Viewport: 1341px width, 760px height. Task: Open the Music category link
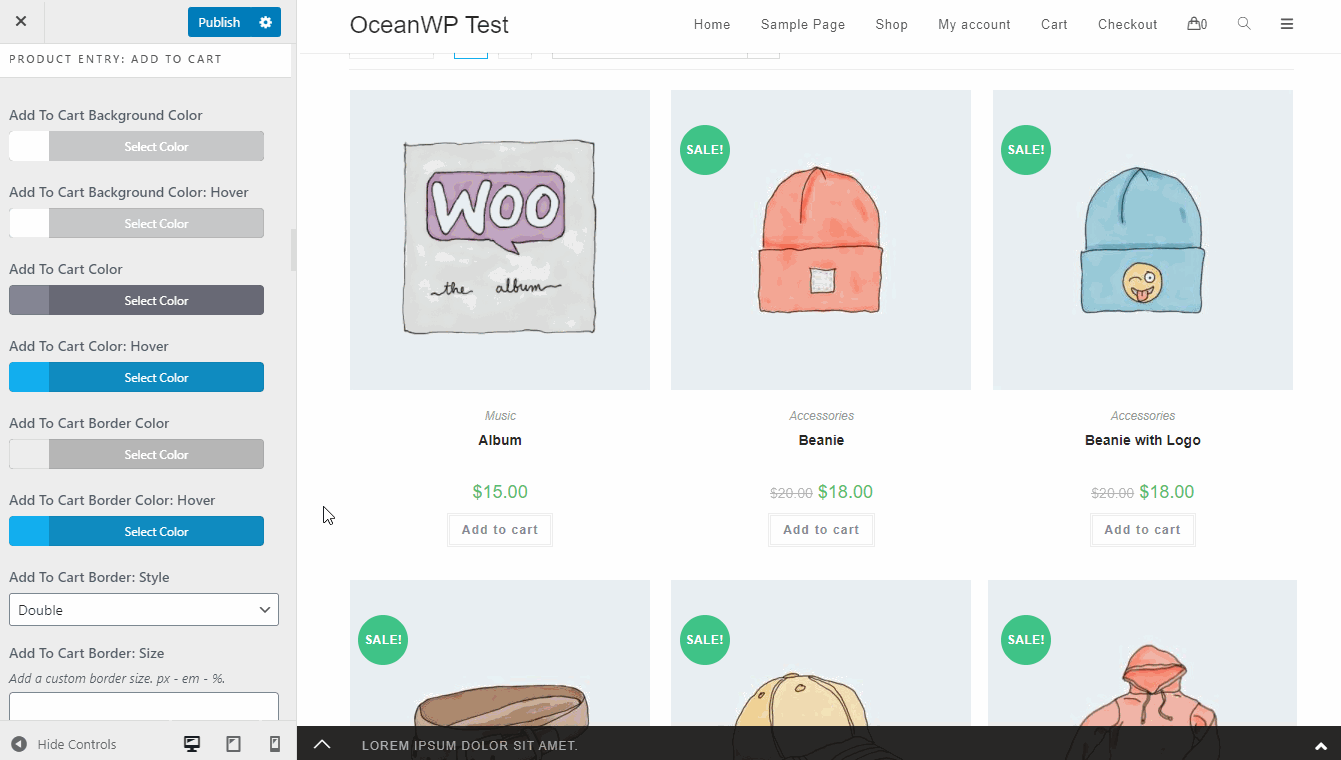(500, 416)
